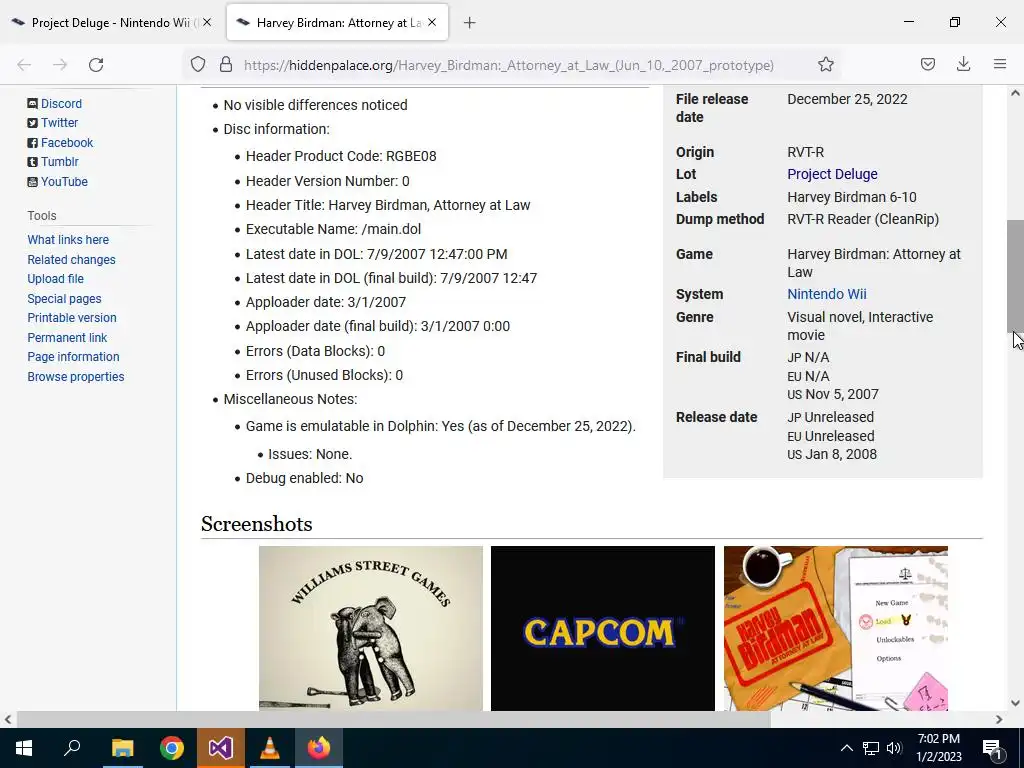This screenshot has height=768, width=1024.
Task: Follow the Nintendo Wii system link
Action: 827,295
